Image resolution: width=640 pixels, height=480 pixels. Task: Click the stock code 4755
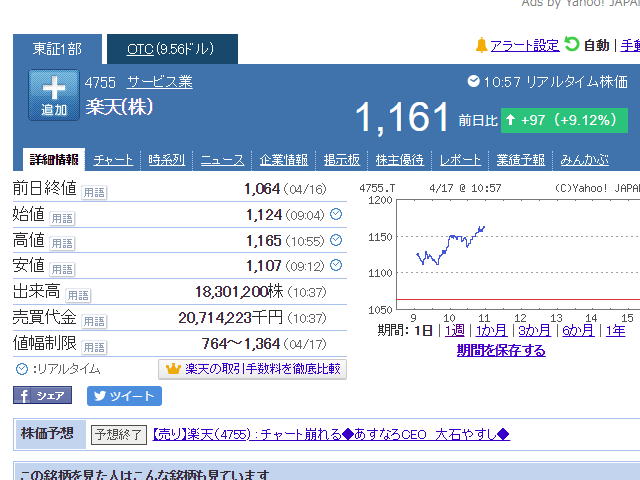100,82
